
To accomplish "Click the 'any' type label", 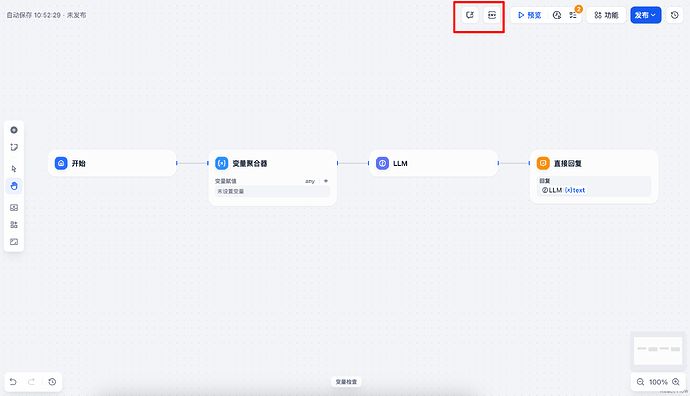I will (x=310, y=181).
